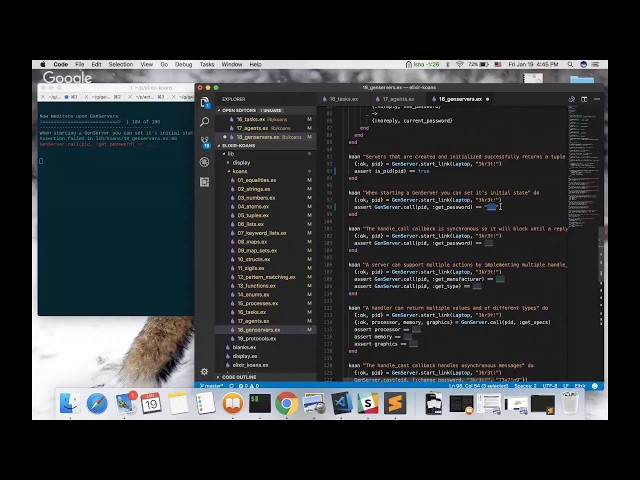This screenshot has height=480, width=640.
Task: Click the Ln 98 Col 54 indicator
Action: point(478,386)
